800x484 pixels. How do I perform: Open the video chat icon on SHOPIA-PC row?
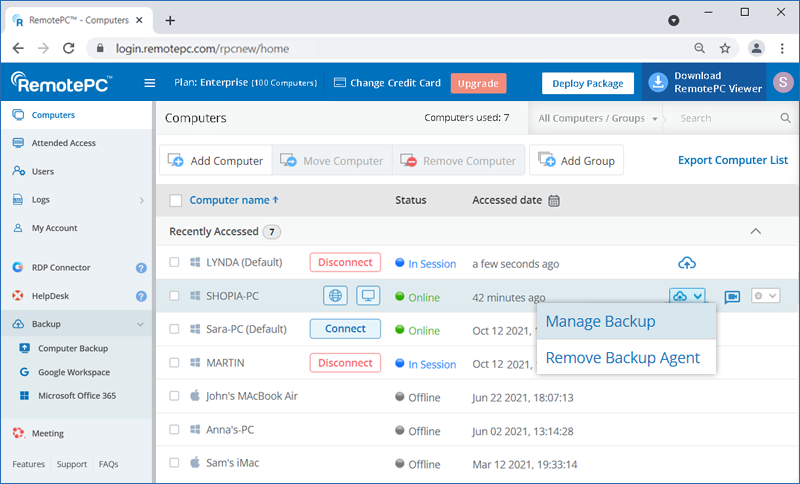(x=732, y=297)
